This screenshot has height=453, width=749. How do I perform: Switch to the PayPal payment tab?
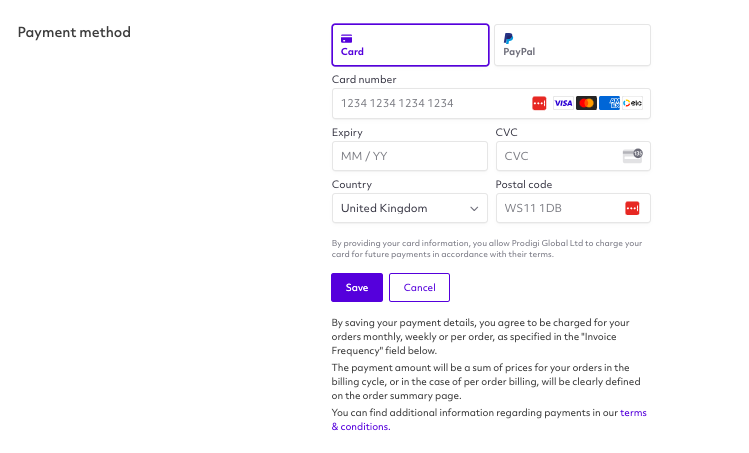[572, 45]
